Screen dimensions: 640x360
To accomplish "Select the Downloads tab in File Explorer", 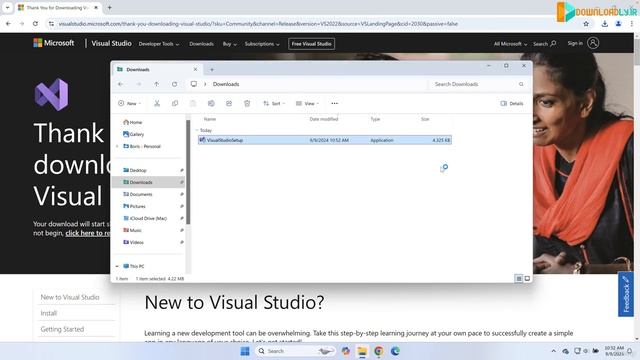I will tap(157, 69).
